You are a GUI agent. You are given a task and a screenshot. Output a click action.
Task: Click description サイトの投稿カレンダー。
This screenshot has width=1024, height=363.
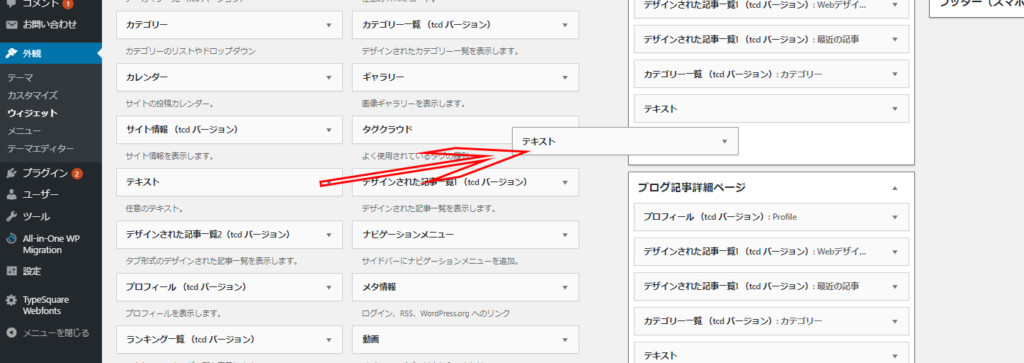(x=170, y=104)
